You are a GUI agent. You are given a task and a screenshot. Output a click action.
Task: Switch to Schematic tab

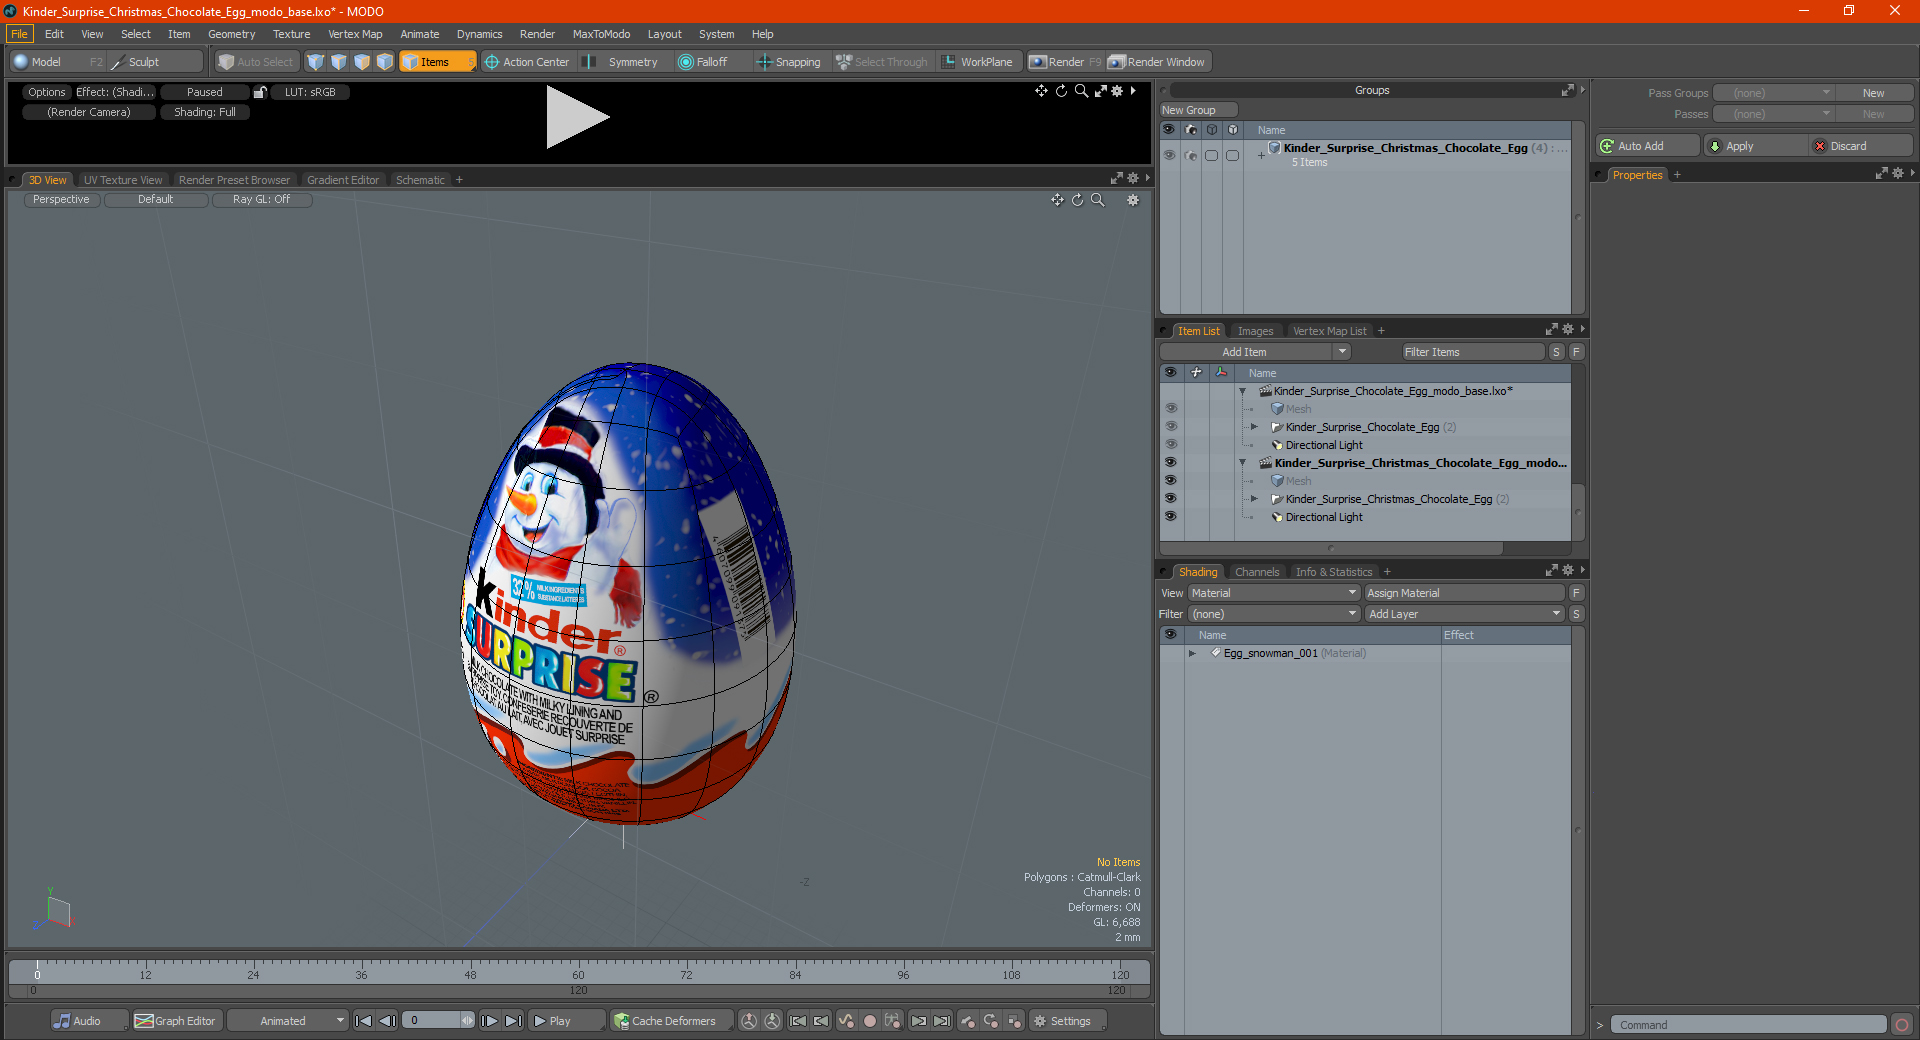[420, 180]
